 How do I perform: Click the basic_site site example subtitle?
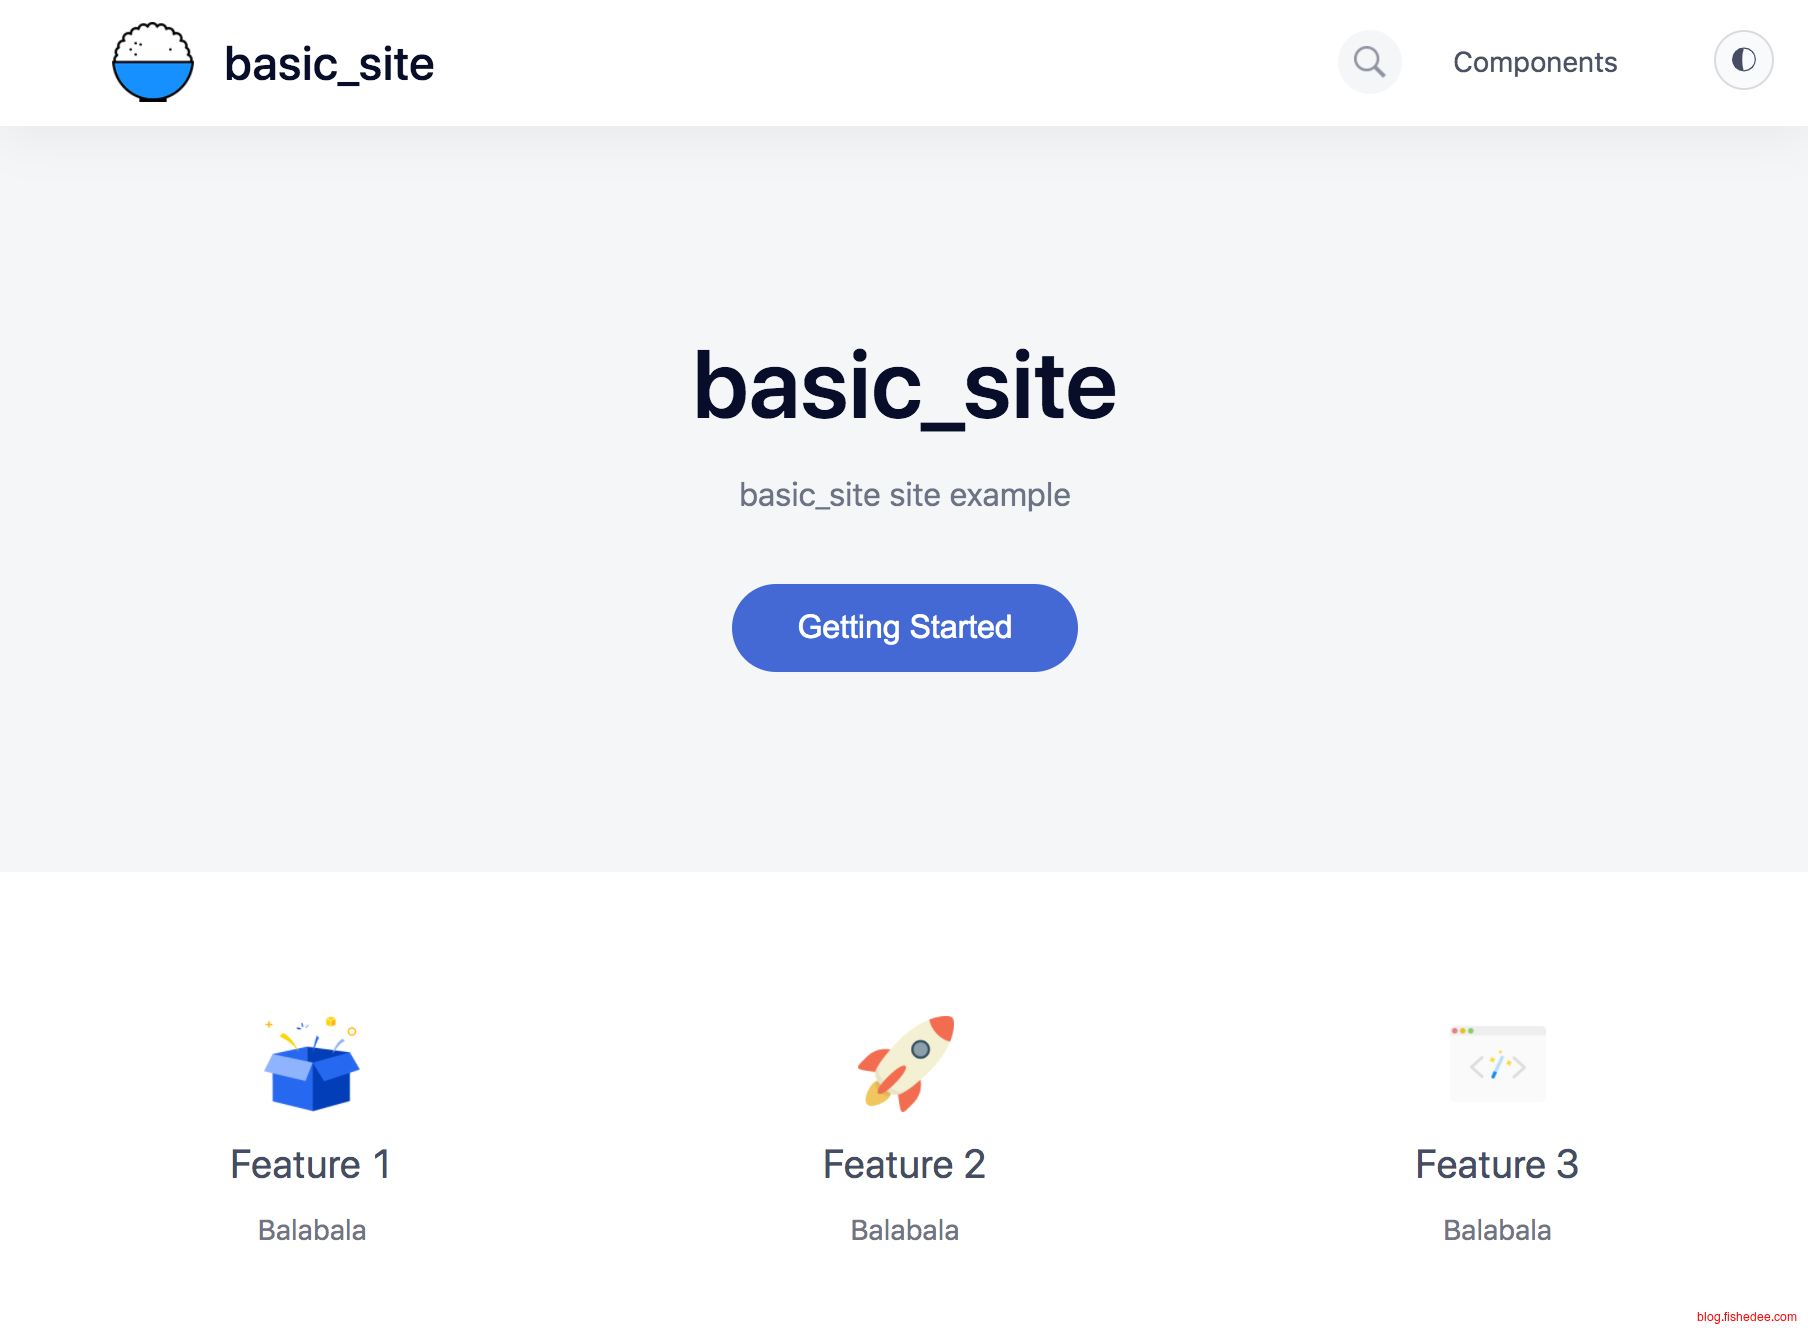(904, 495)
